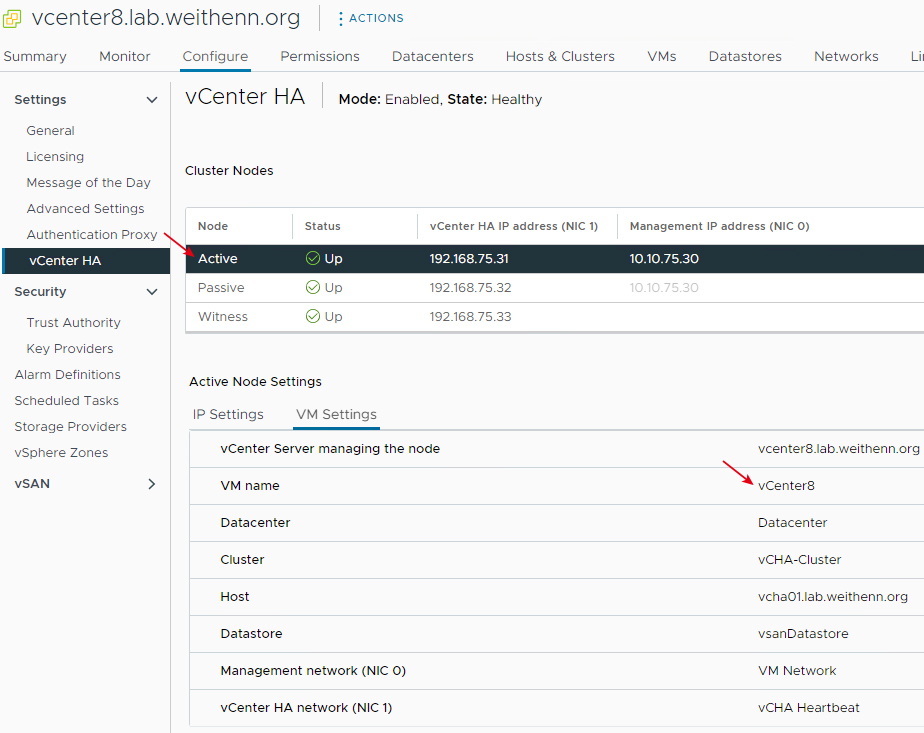Select the Configure tab
Viewport: 924px width, 733px height.
pyautogui.click(x=215, y=57)
